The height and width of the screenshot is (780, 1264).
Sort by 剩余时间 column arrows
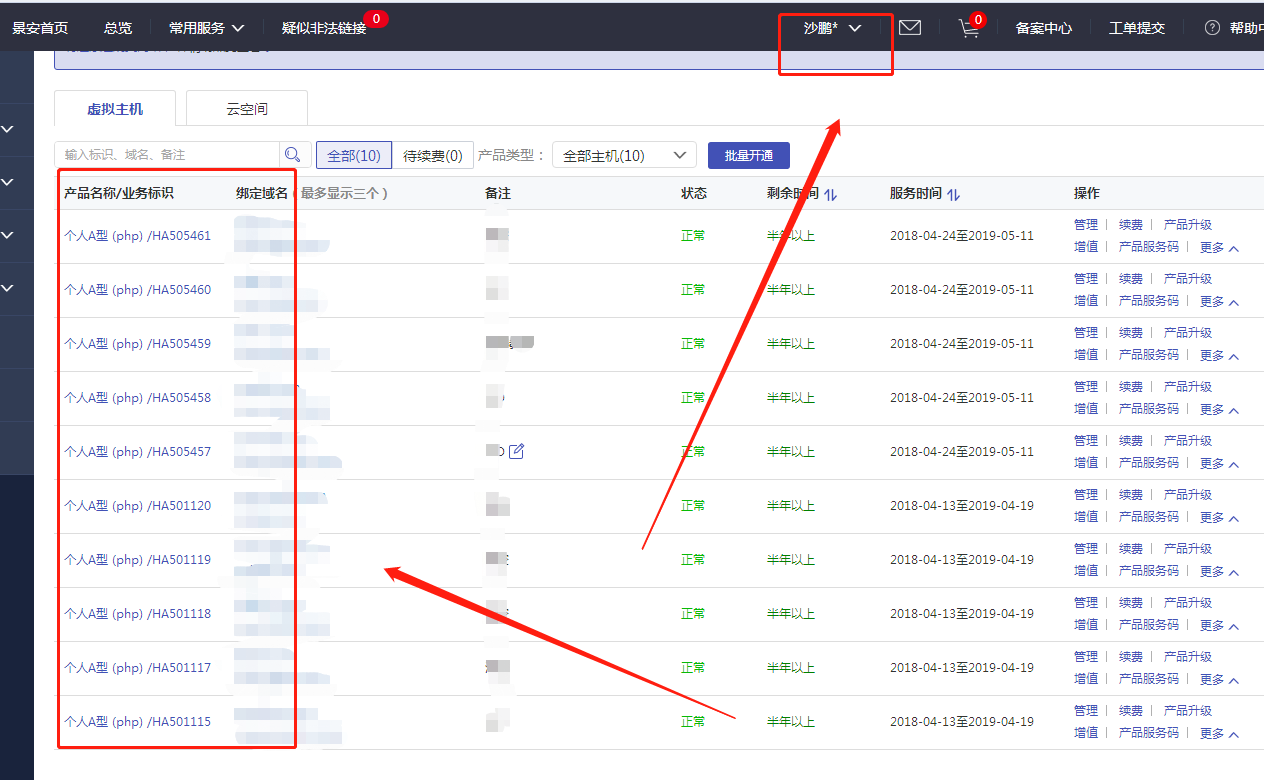(830, 194)
